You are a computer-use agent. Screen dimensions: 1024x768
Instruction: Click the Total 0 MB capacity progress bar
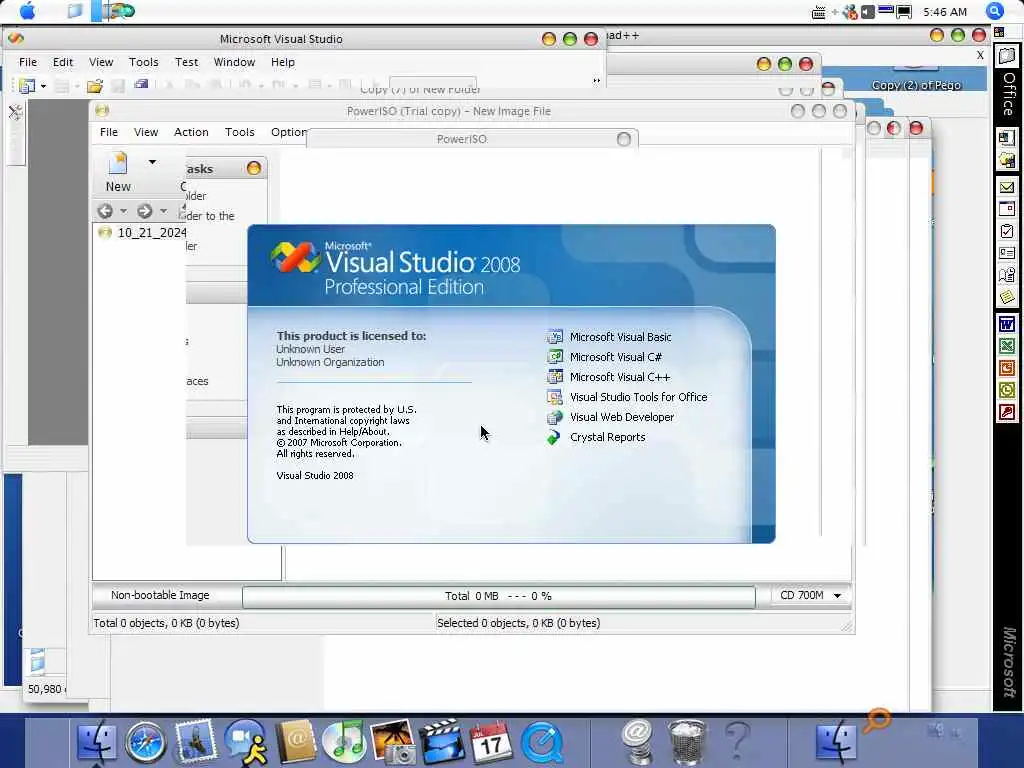click(499, 596)
